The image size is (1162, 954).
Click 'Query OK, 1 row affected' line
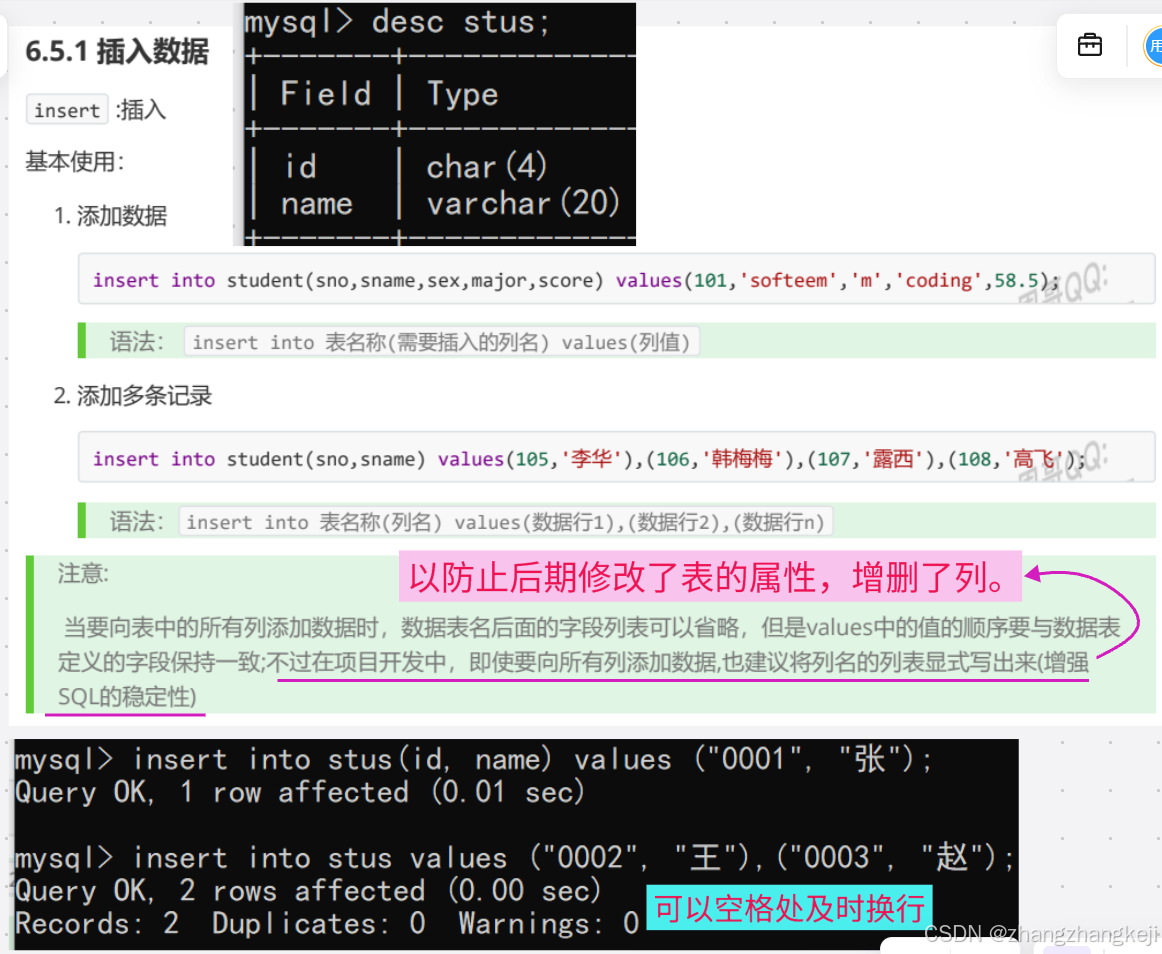[300, 792]
